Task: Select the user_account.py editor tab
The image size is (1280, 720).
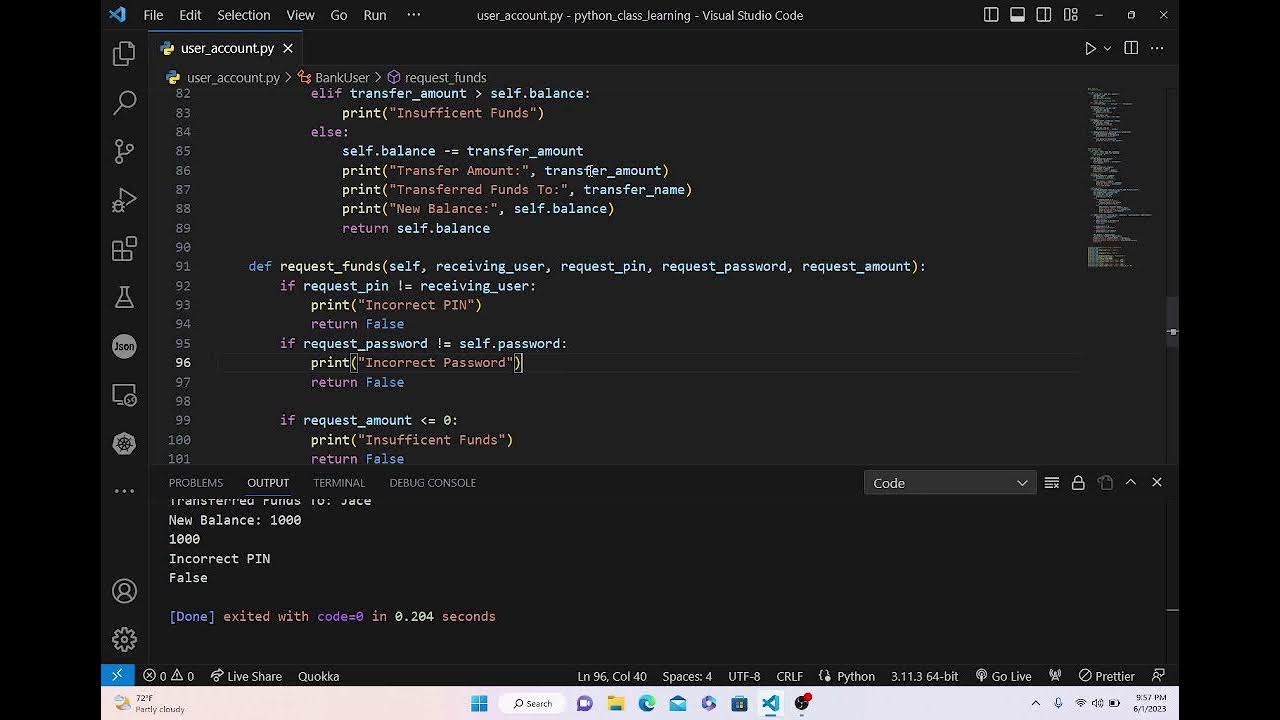Action: pyautogui.click(x=226, y=48)
